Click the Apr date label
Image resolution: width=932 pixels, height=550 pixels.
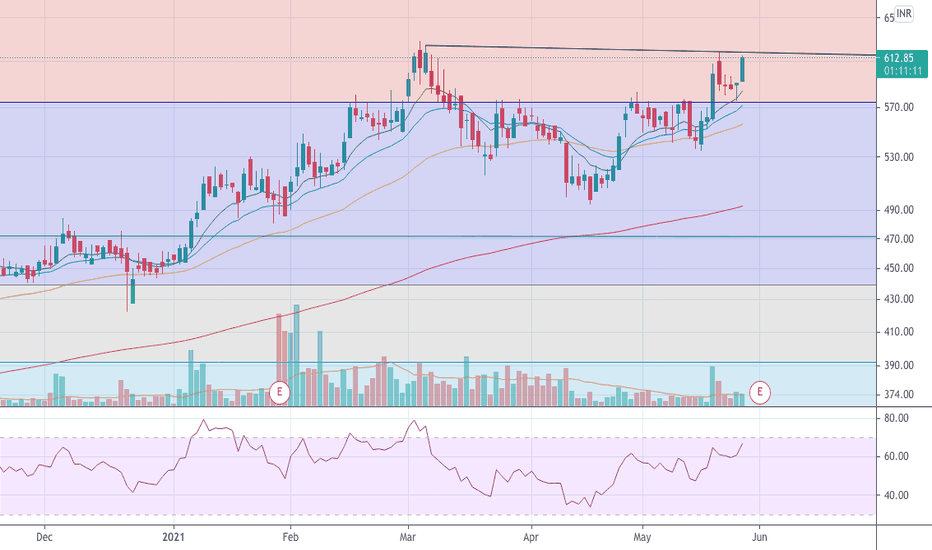point(531,537)
